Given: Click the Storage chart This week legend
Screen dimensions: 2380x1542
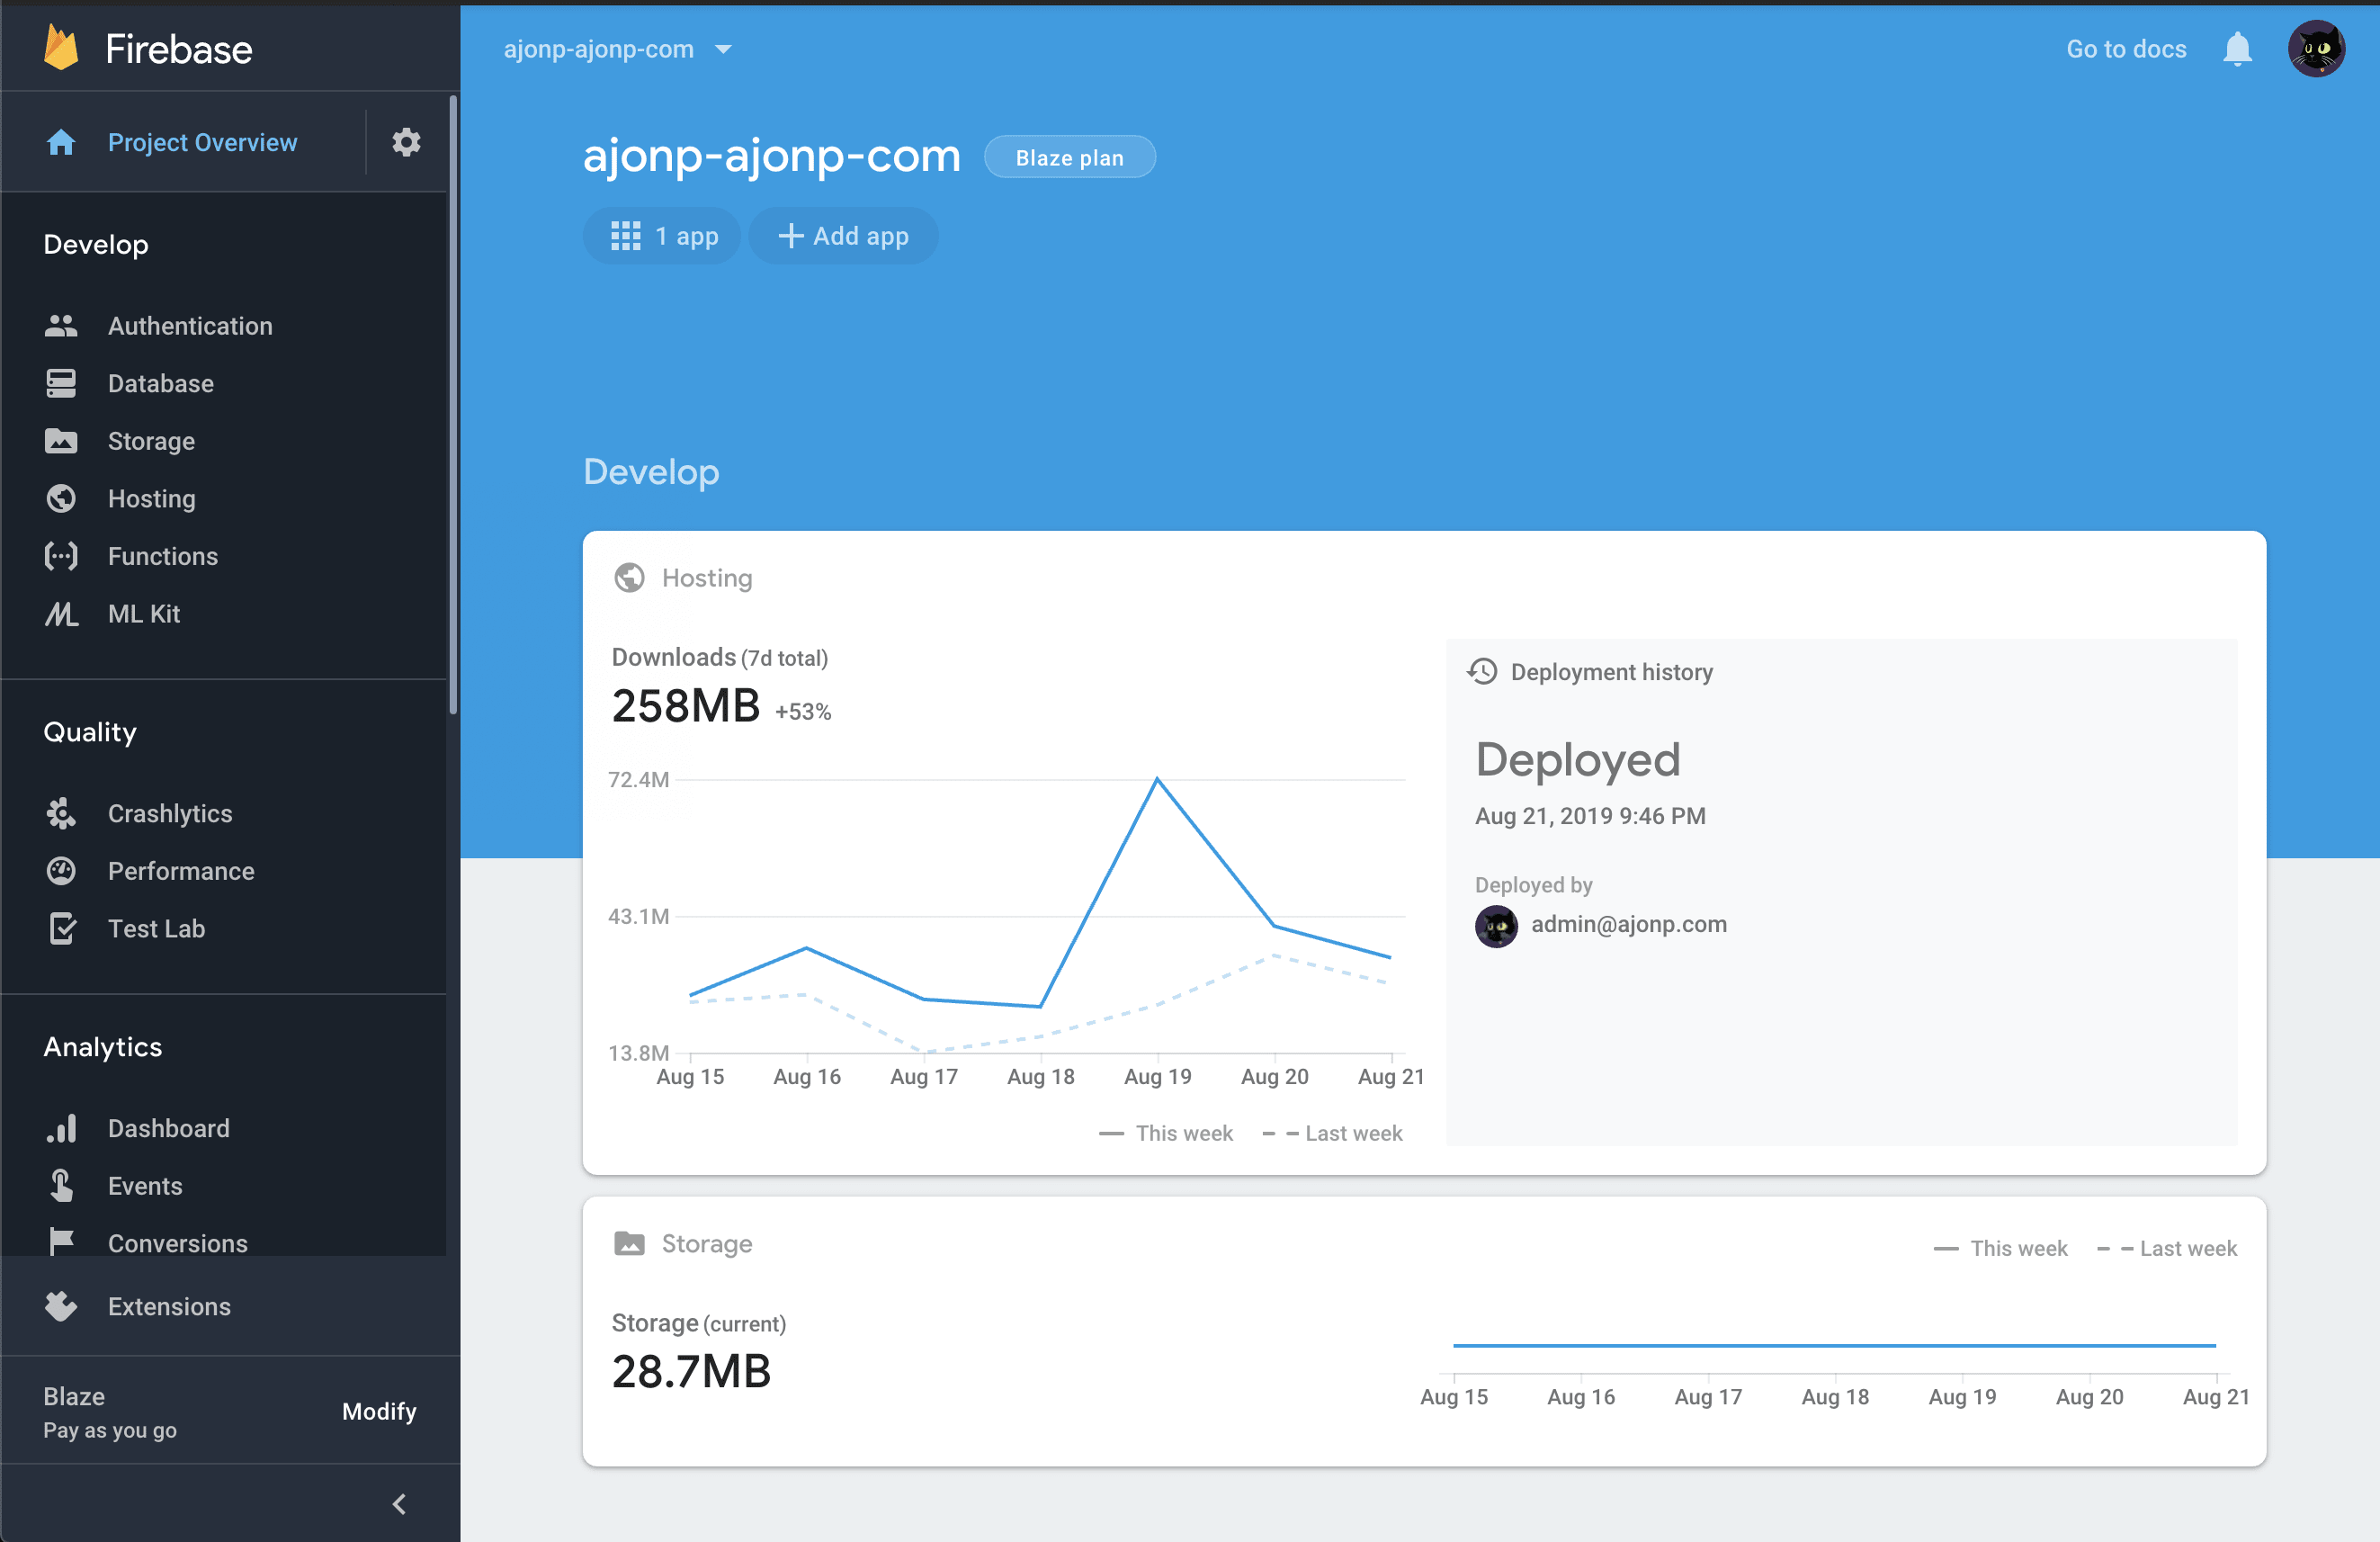Looking at the screenshot, I should tap(2000, 1248).
